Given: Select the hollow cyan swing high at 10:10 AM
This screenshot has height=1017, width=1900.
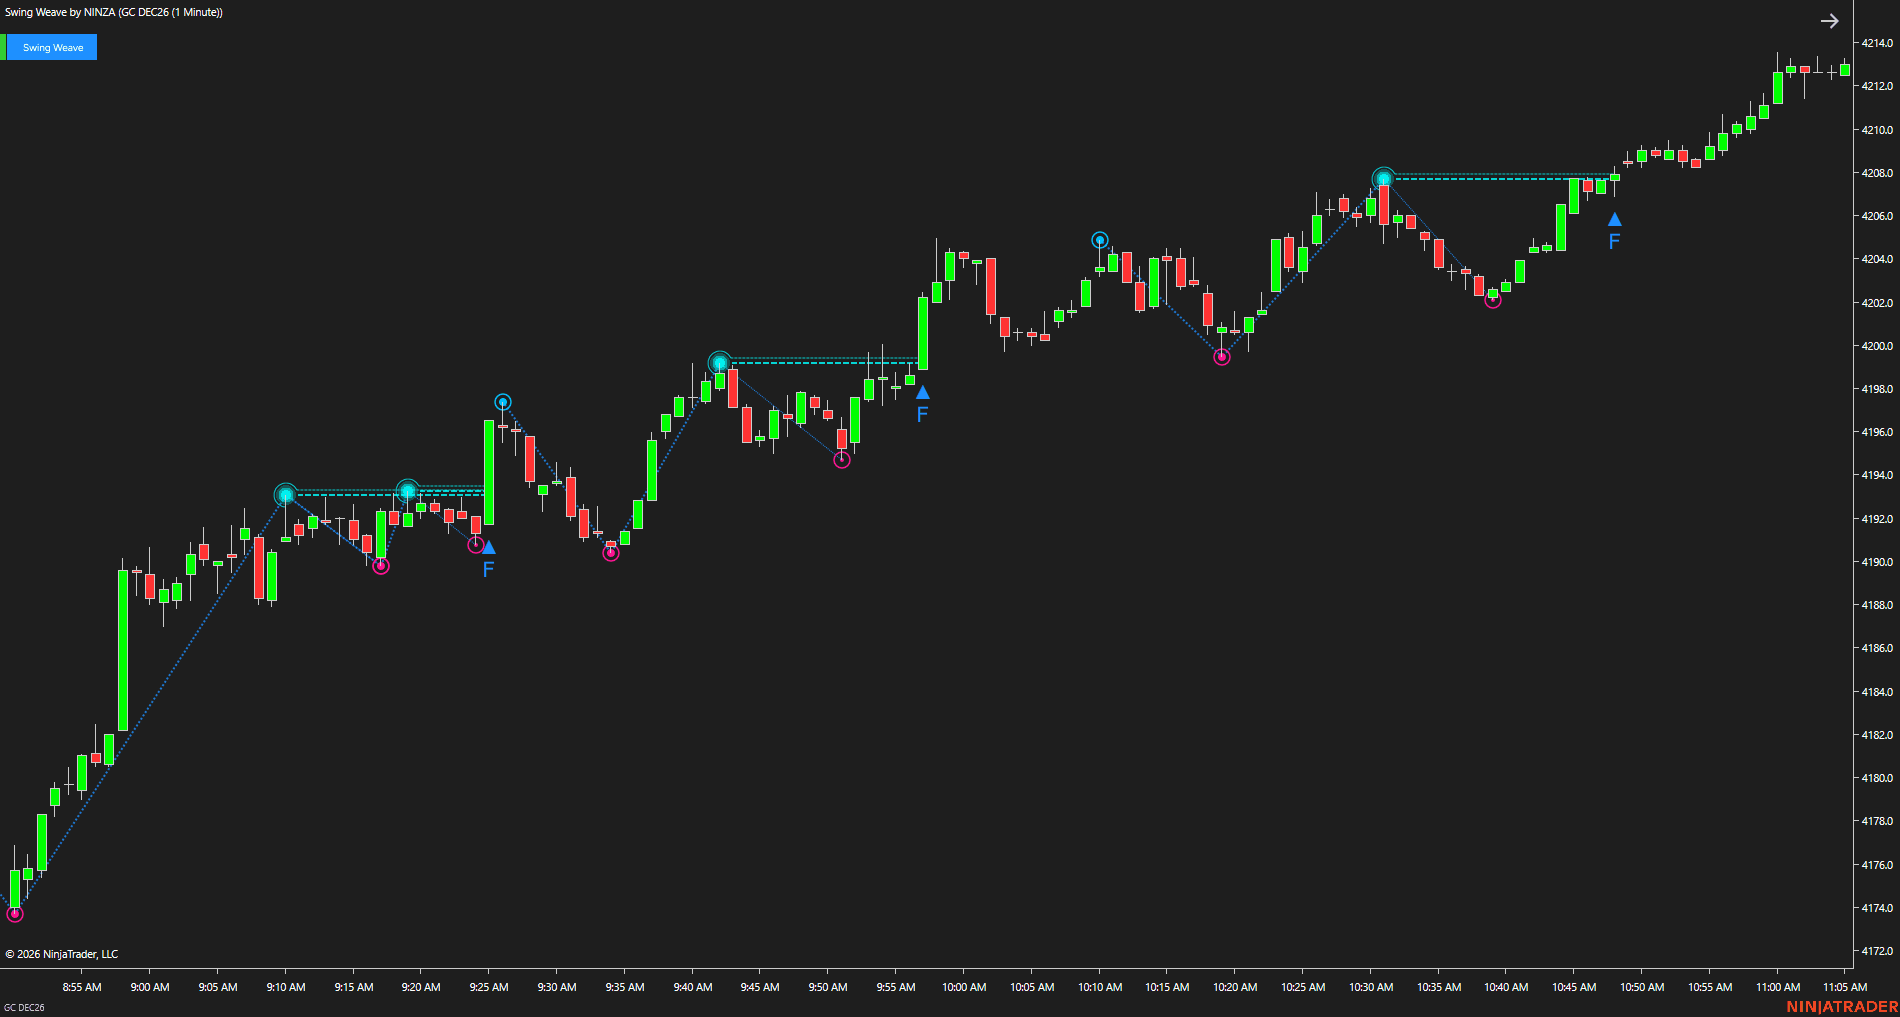Looking at the screenshot, I should tap(1099, 240).
